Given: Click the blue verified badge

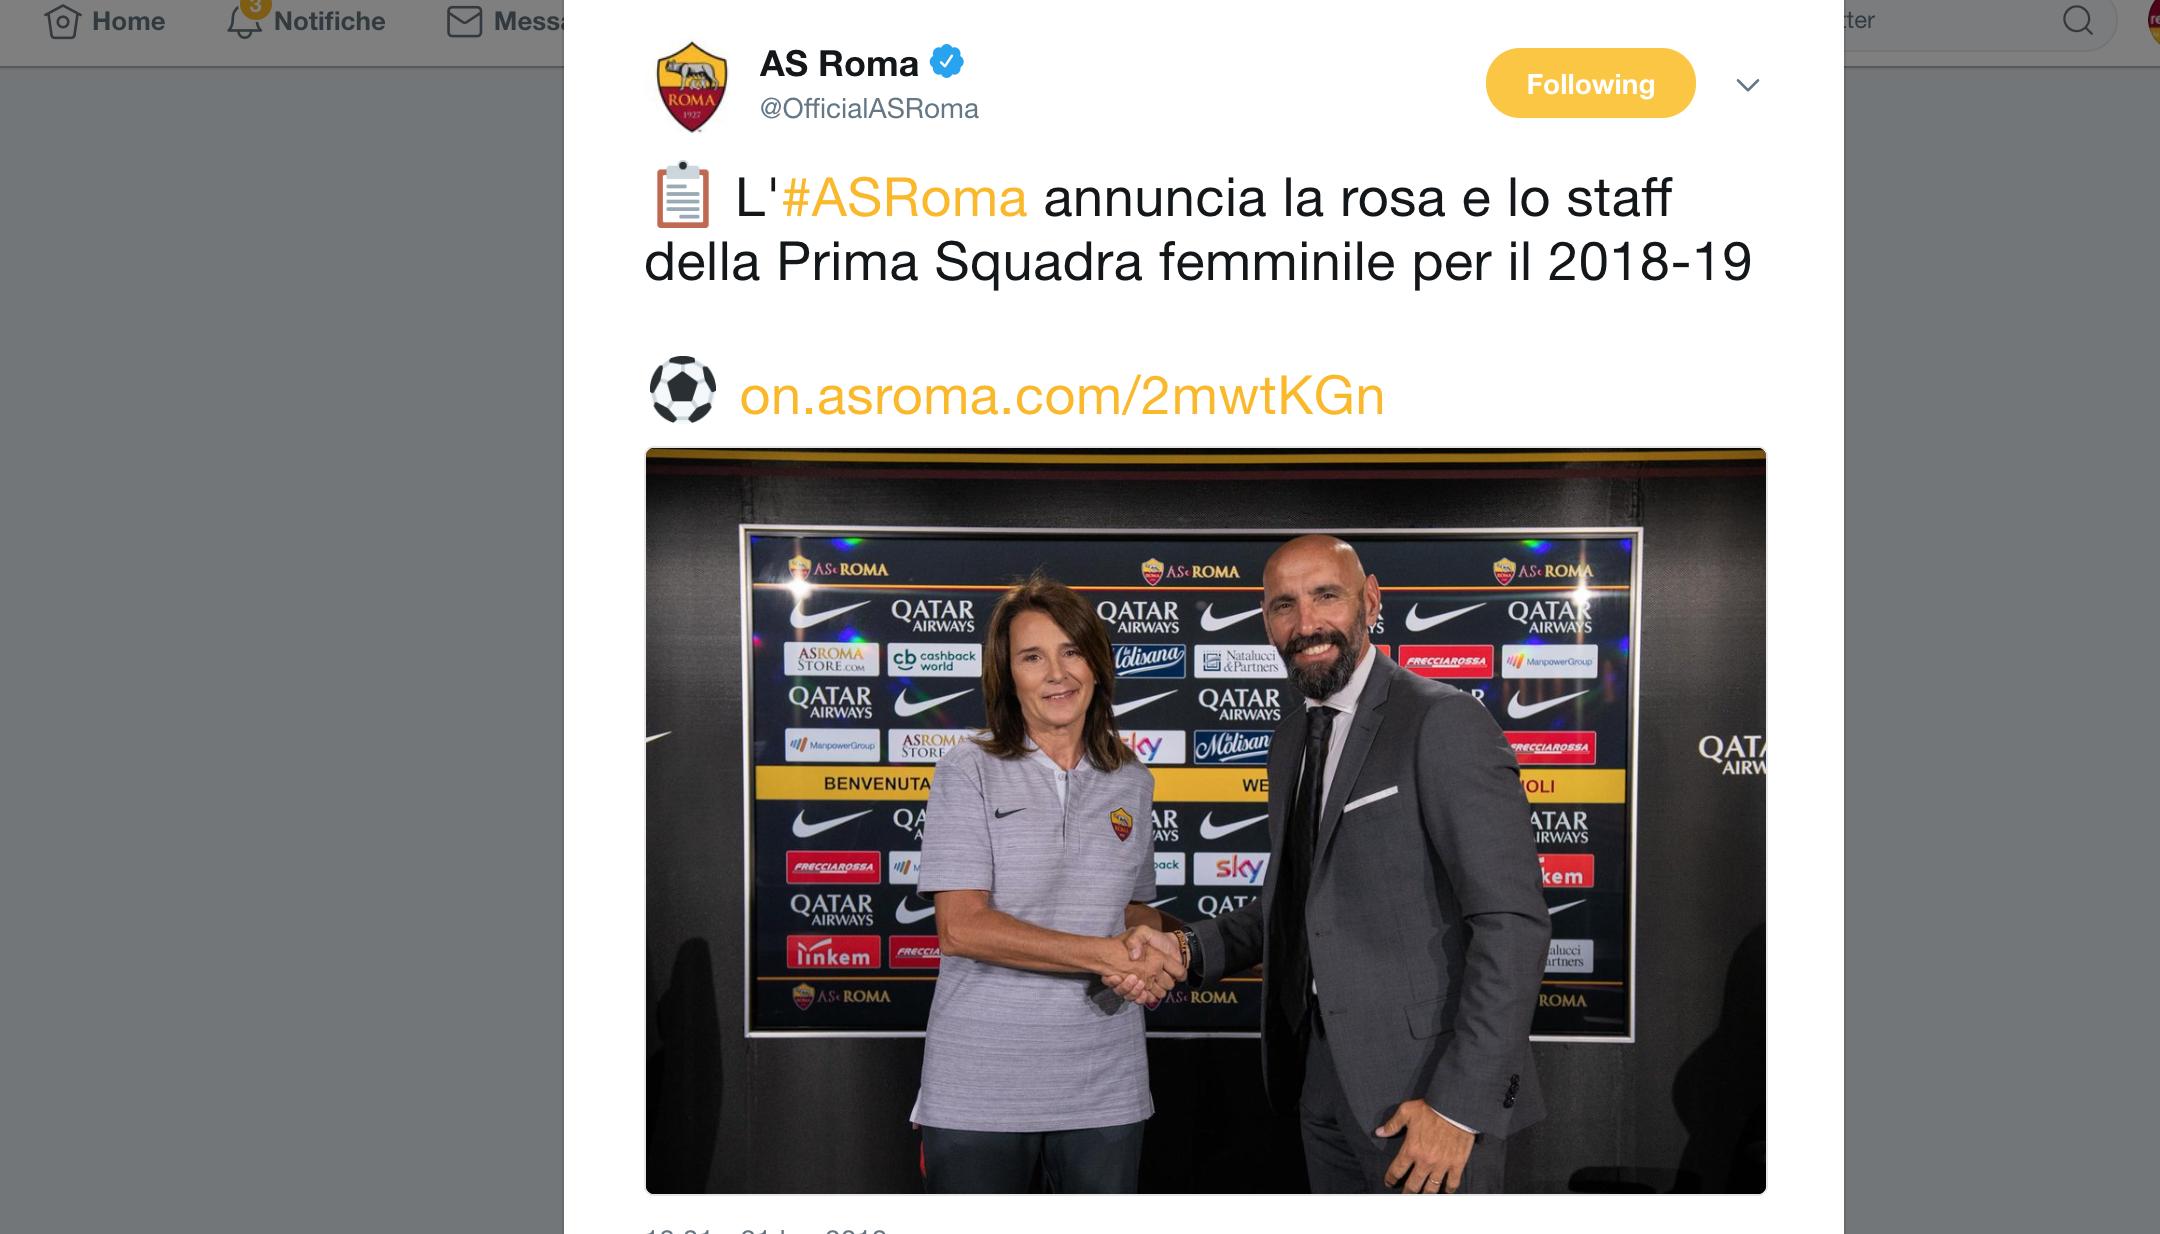Looking at the screenshot, I should [x=946, y=62].
